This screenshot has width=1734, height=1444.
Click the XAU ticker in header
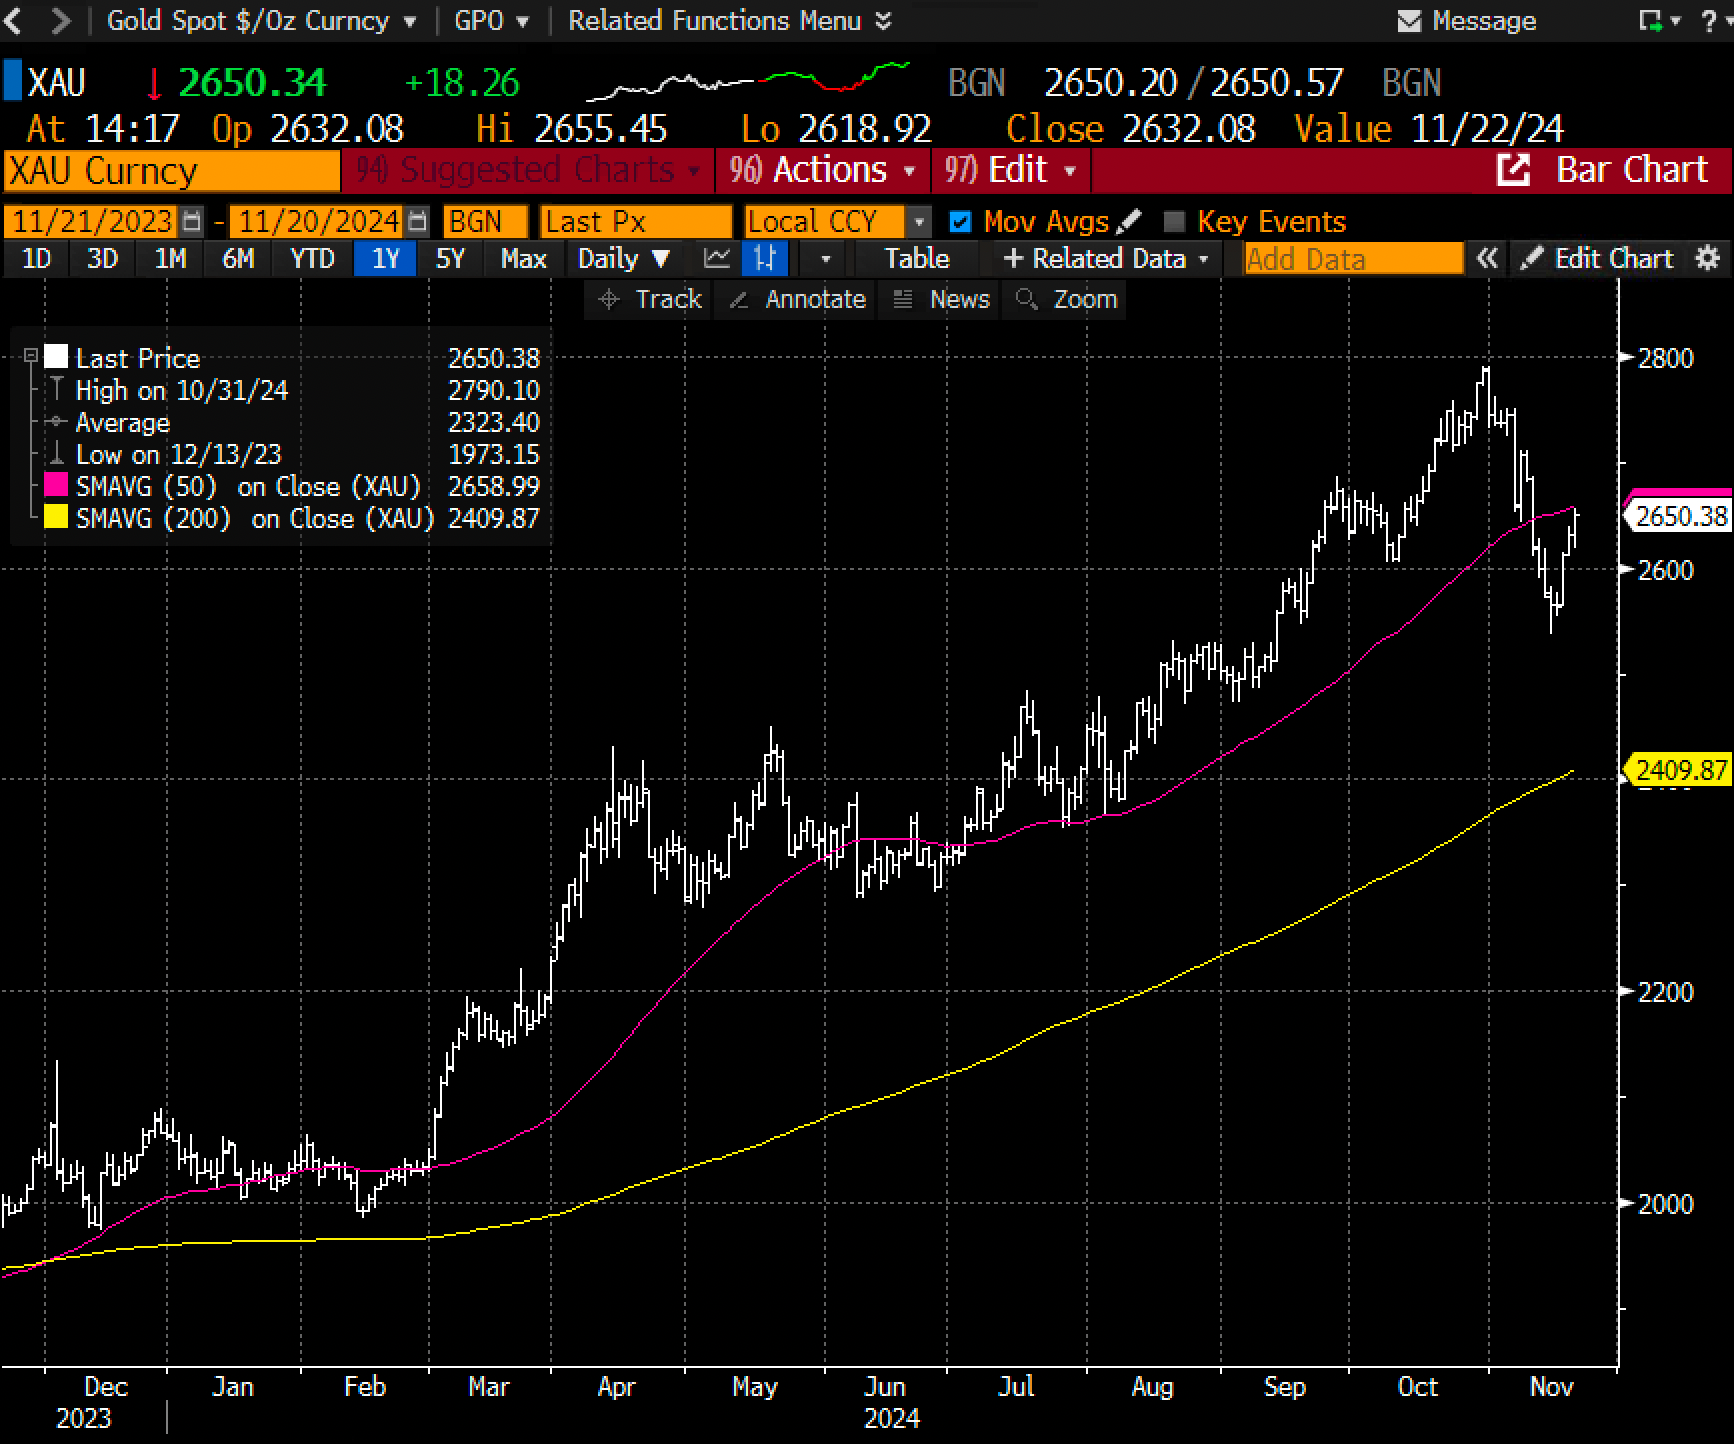point(57,82)
